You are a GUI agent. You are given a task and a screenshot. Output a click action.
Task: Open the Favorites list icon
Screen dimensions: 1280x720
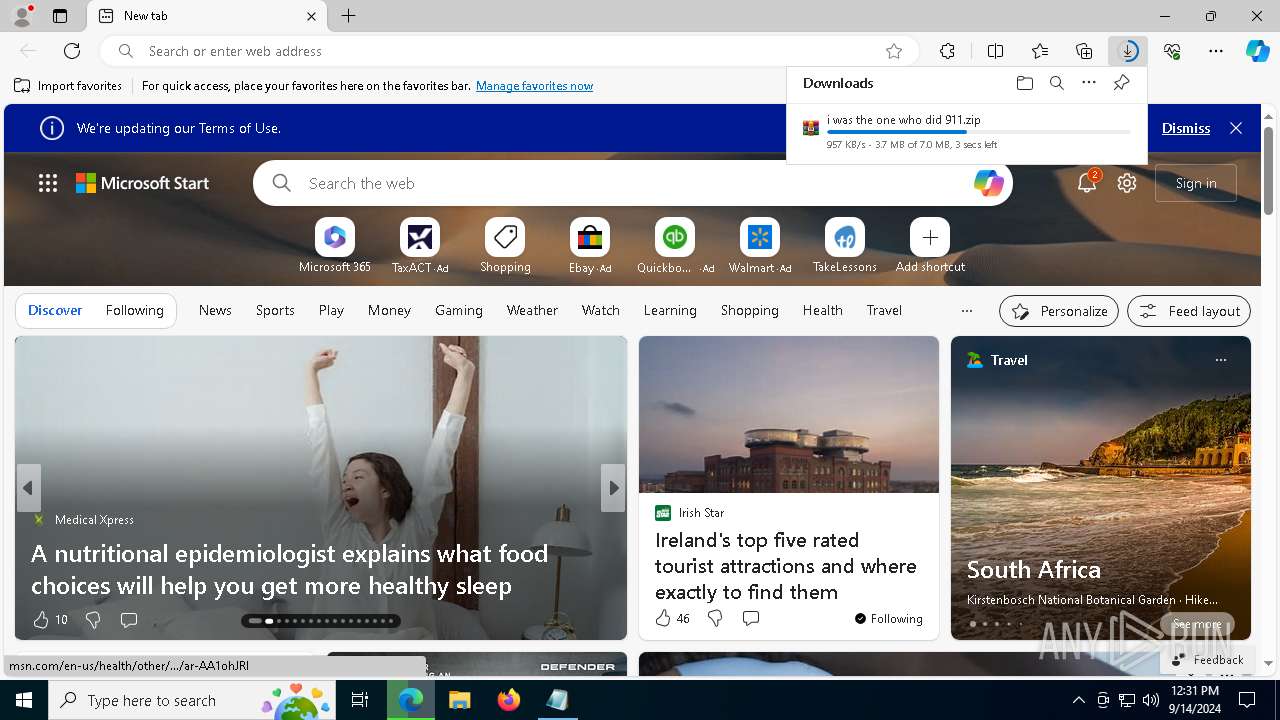tap(1040, 51)
